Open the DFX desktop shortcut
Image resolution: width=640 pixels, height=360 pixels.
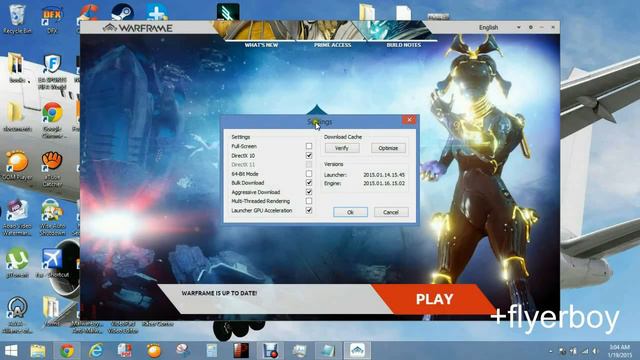click(52, 19)
